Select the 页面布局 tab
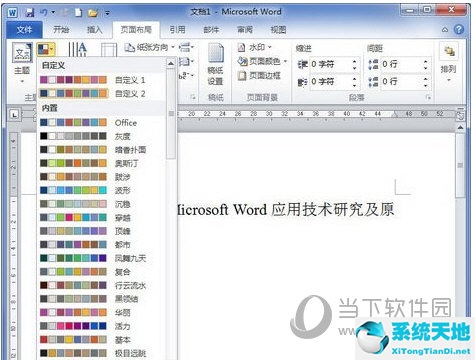 (136, 30)
